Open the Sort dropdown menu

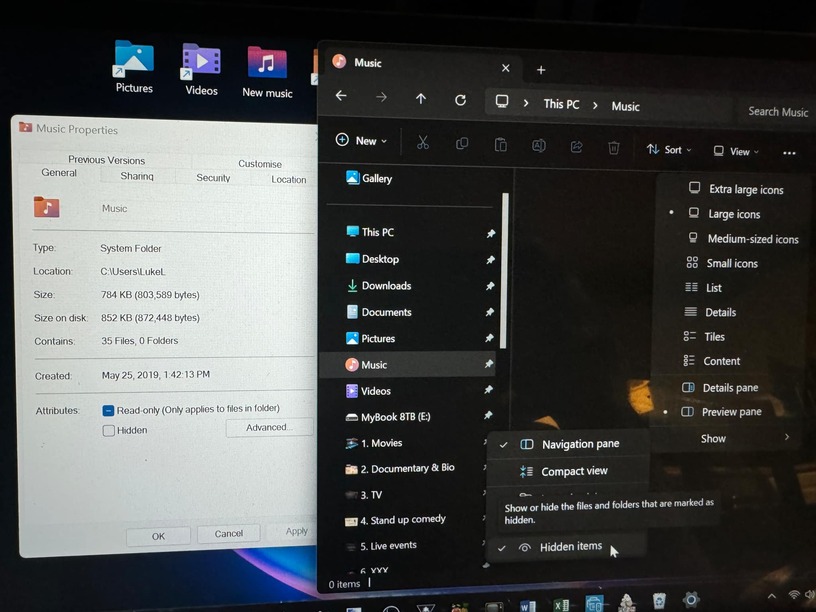669,150
